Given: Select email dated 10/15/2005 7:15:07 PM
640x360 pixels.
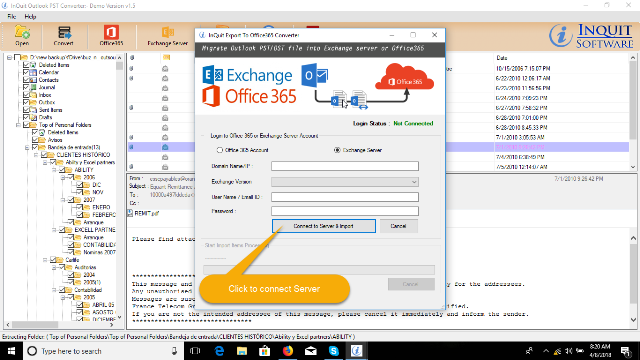Looking at the screenshot, I should coord(523,68).
